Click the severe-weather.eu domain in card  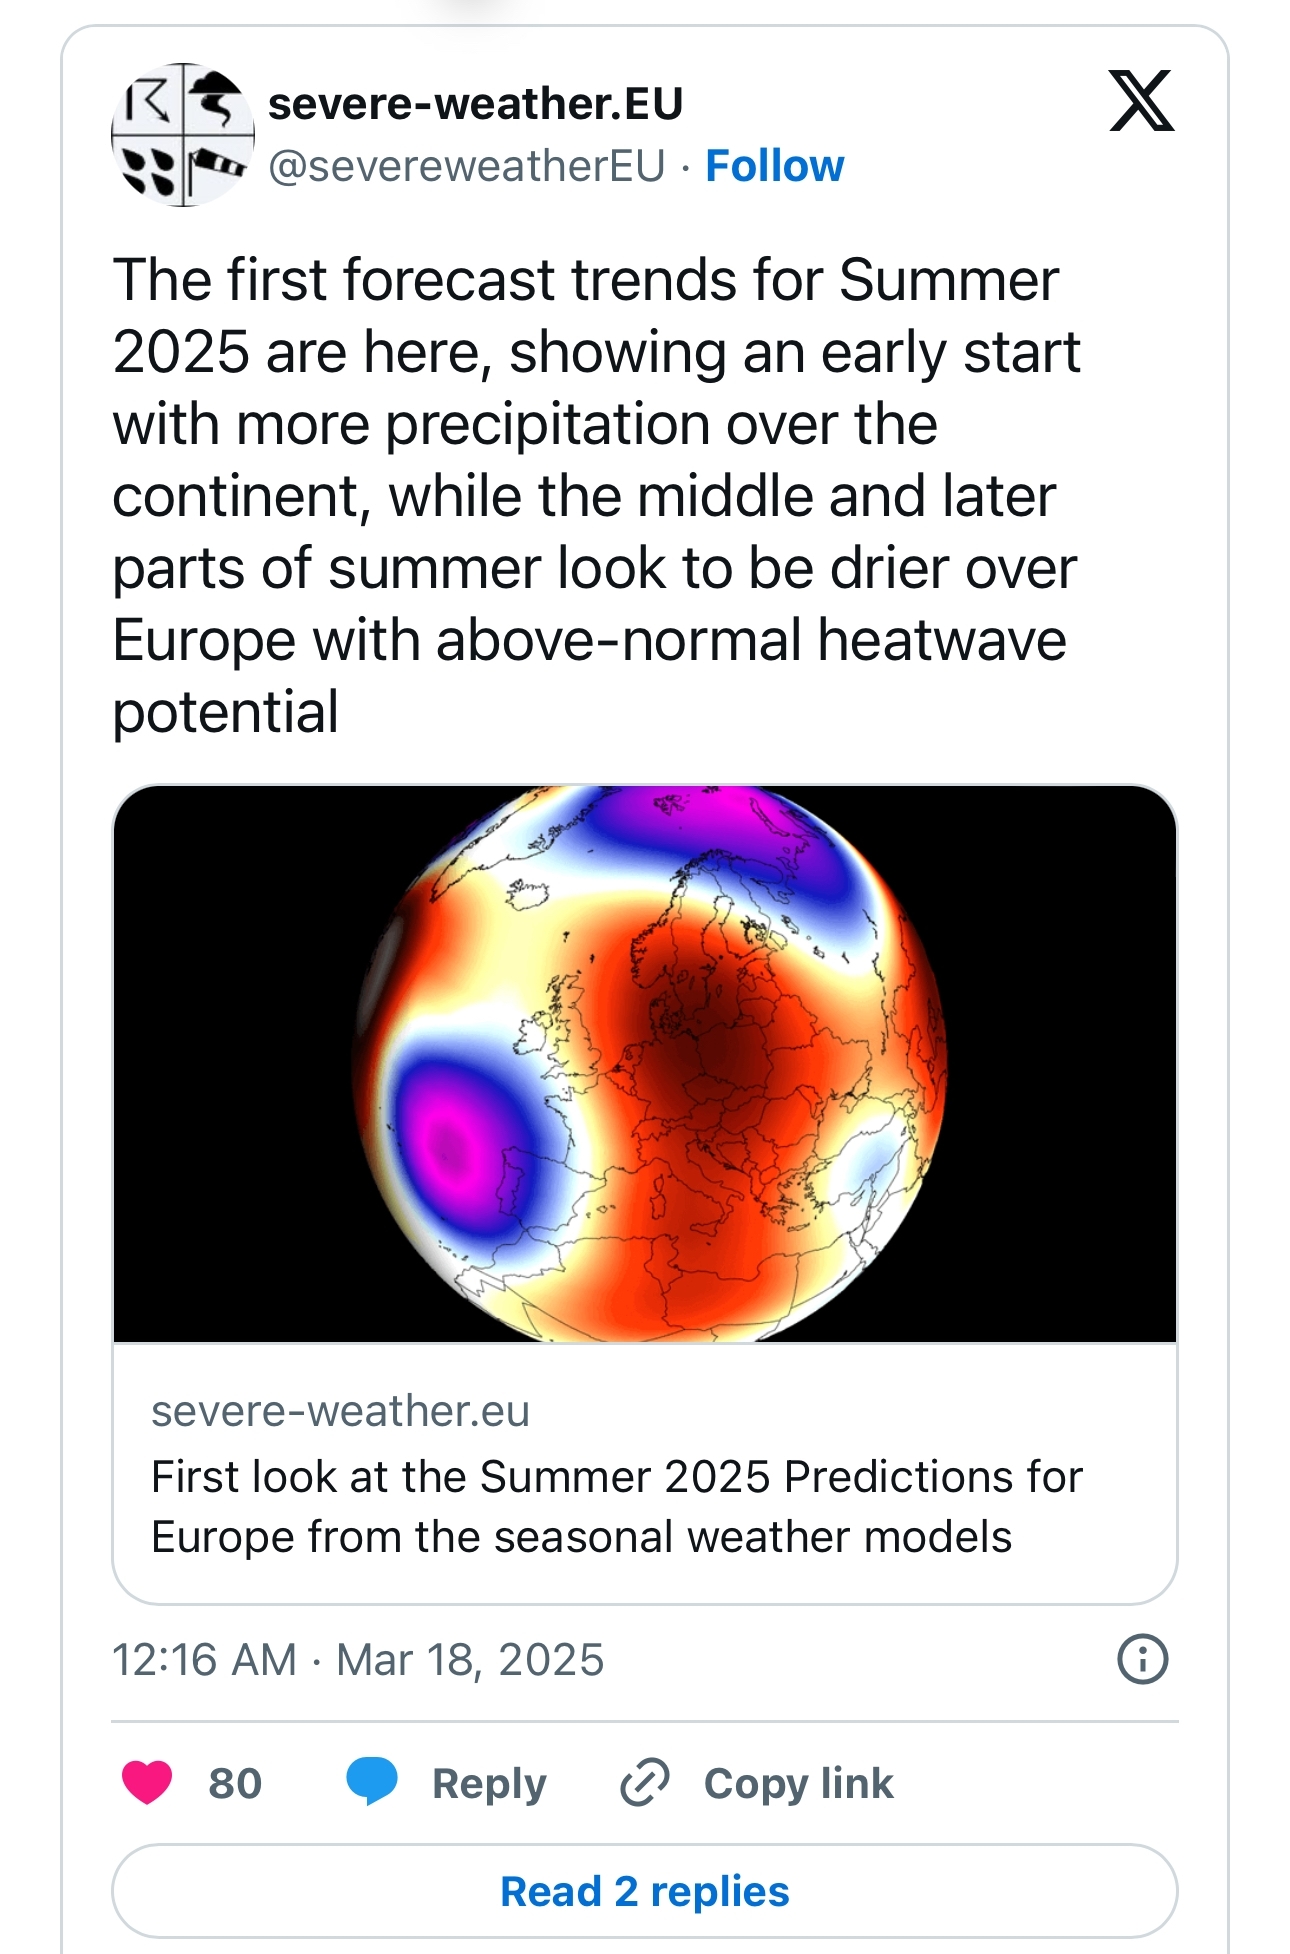(x=340, y=1411)
